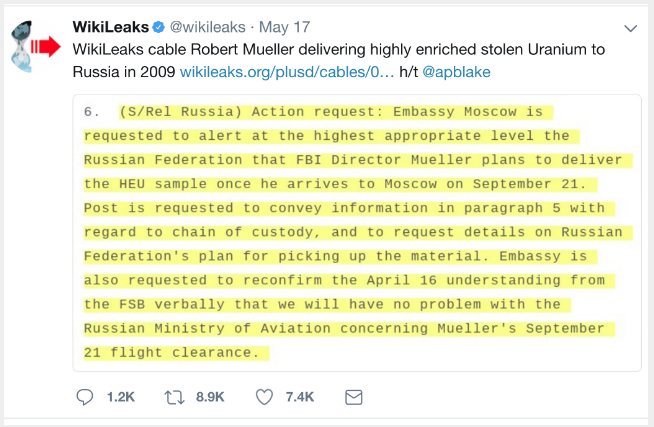Viewport: 654px width, 427px height.
Task: Click the 8.9K retweet count
Action: (210, 397)
